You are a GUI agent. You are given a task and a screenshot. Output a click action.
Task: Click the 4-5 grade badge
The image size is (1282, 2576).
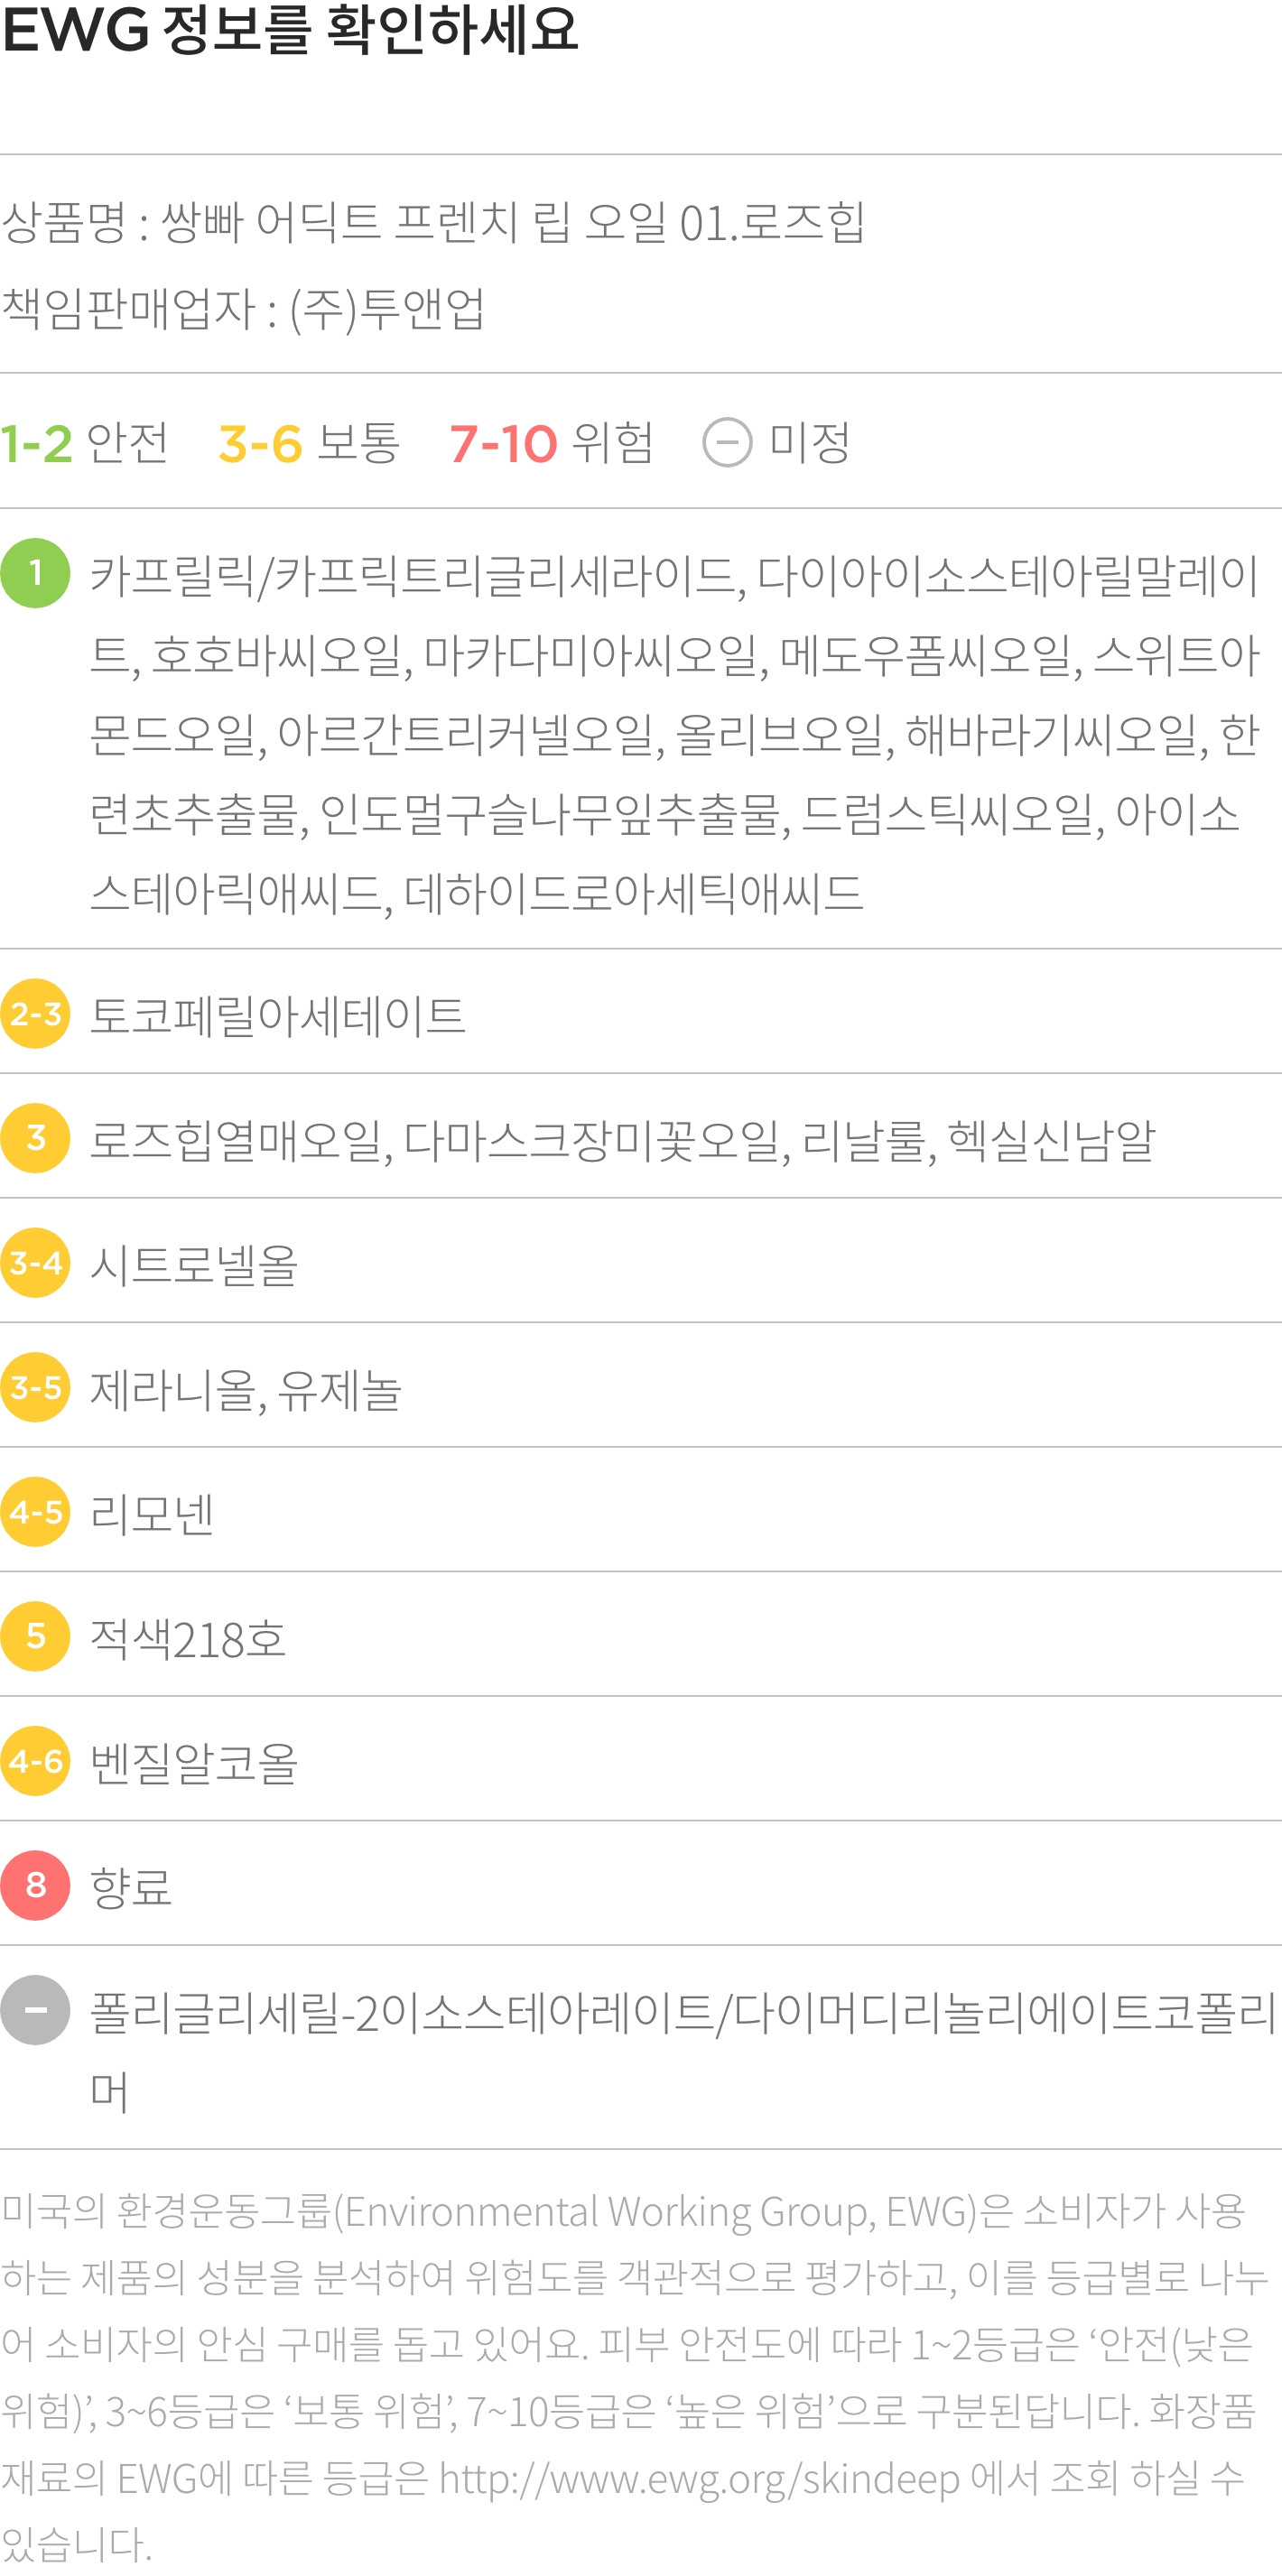click(x=36, y=1512)
